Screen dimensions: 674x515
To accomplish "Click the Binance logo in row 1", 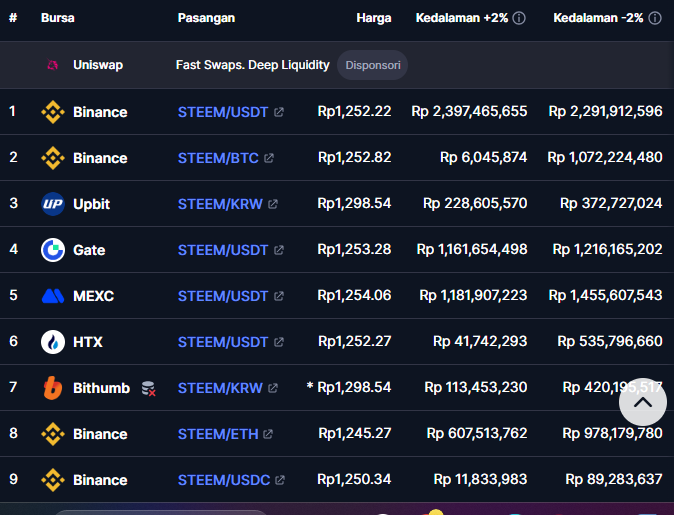I will (x=53, y=112).
